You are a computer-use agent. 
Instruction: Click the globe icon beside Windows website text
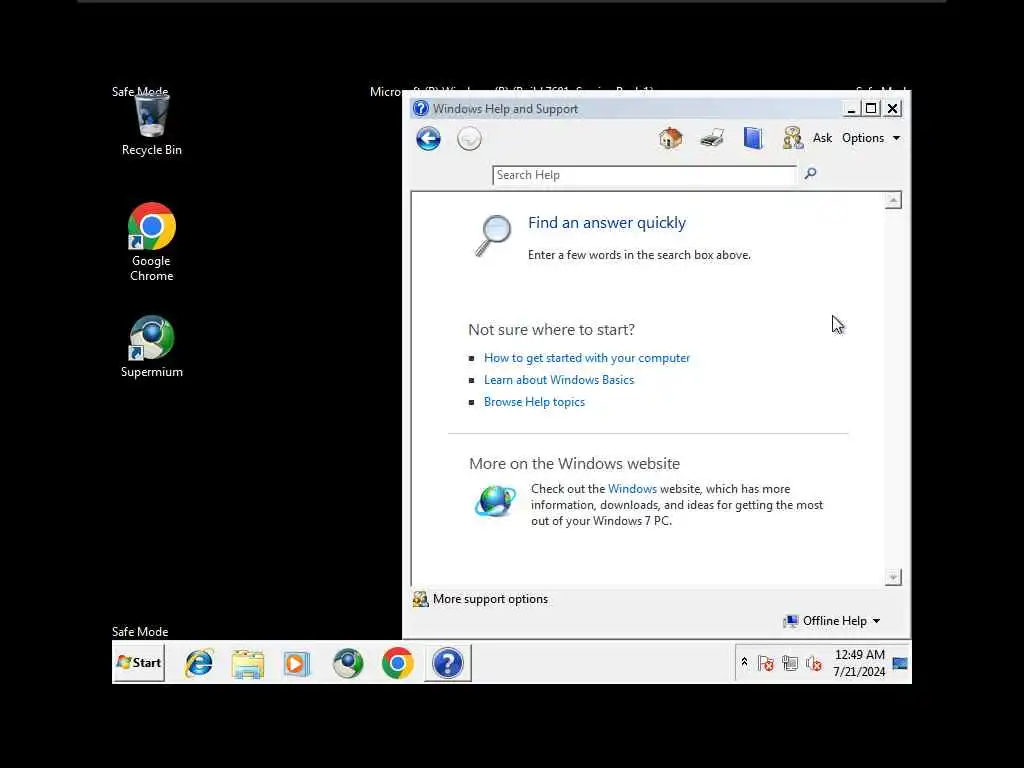pos(495,502)
